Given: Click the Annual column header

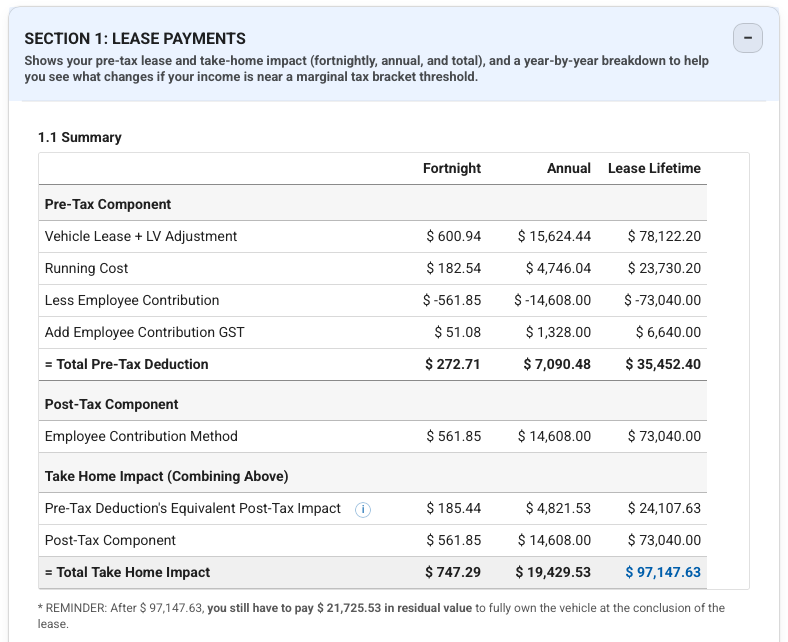Looking at the screenshot, I should click(x=568, y=168).
